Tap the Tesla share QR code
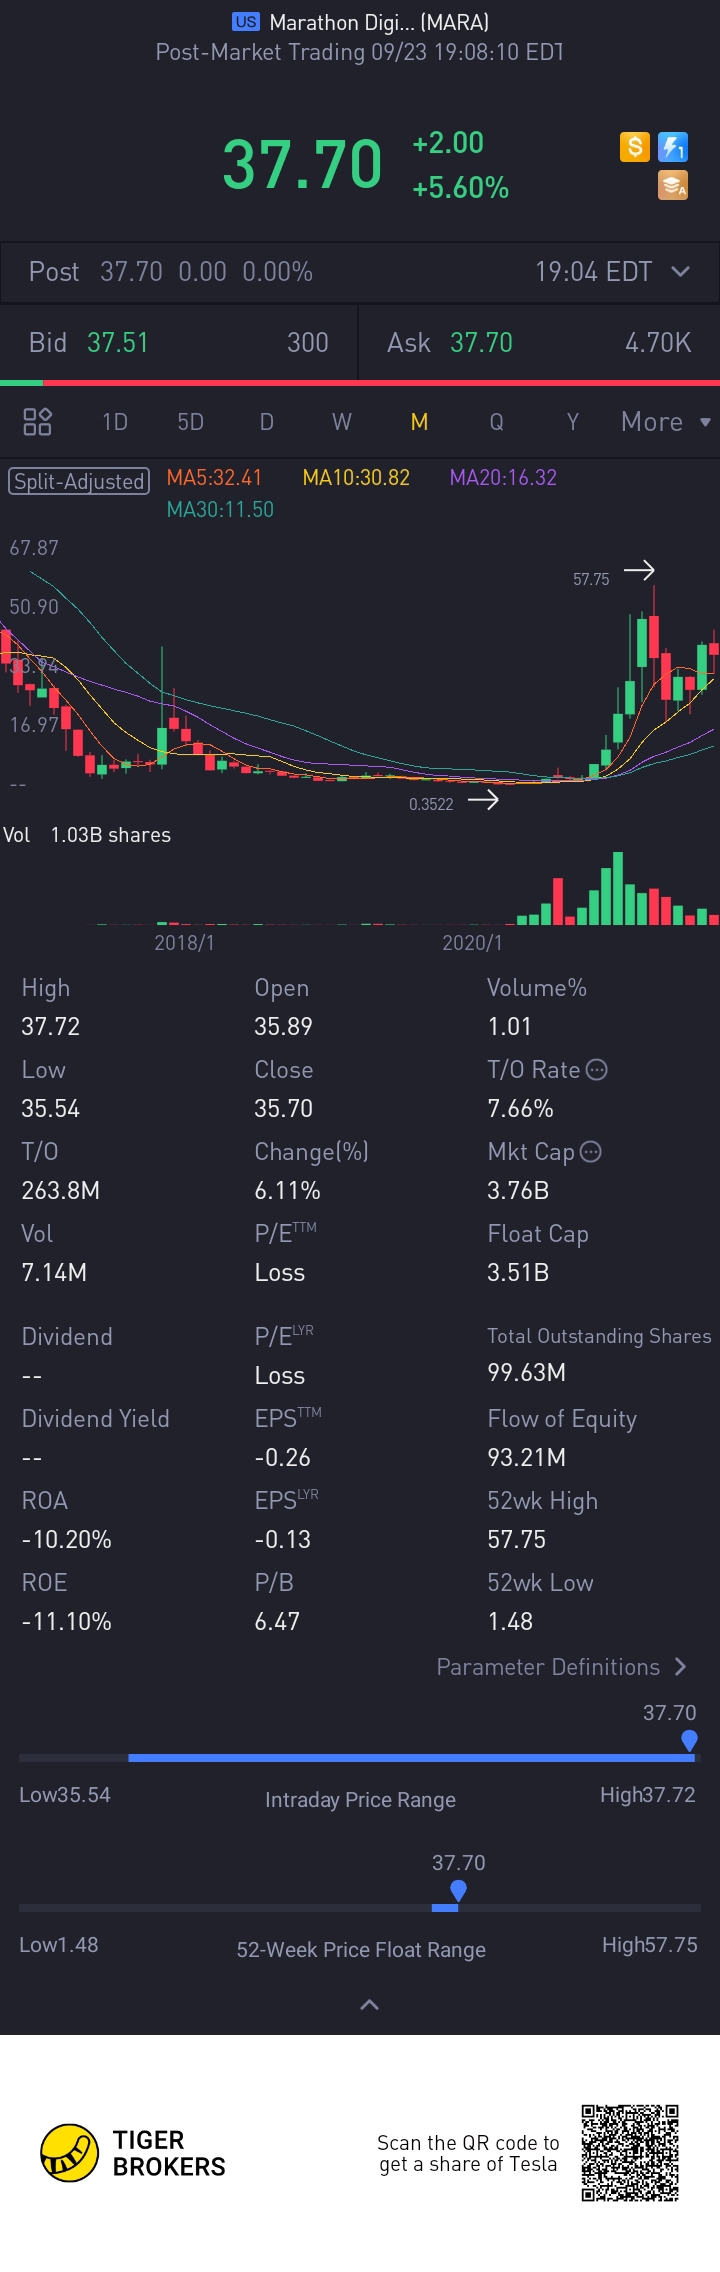720x2272 pixels. (x=630, y=2153)
